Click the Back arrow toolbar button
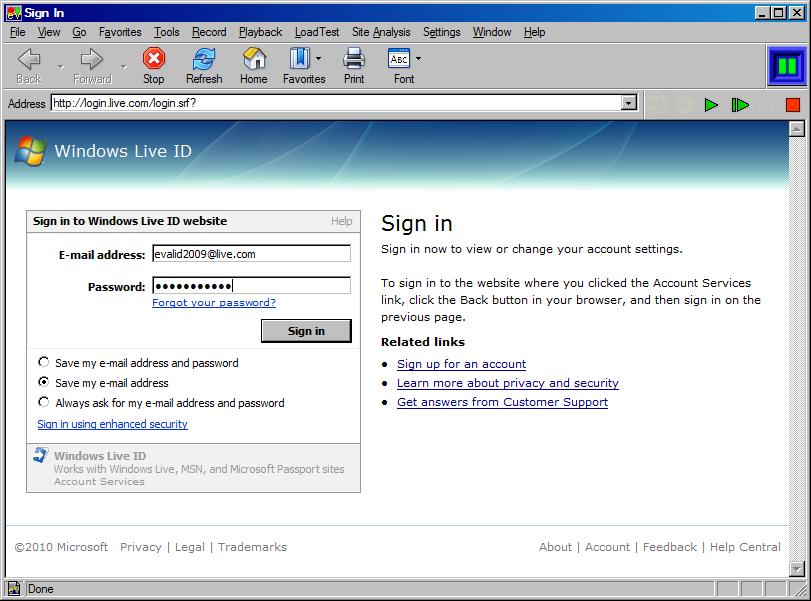The width and height of the screenshot is (811, 601). 29,65
